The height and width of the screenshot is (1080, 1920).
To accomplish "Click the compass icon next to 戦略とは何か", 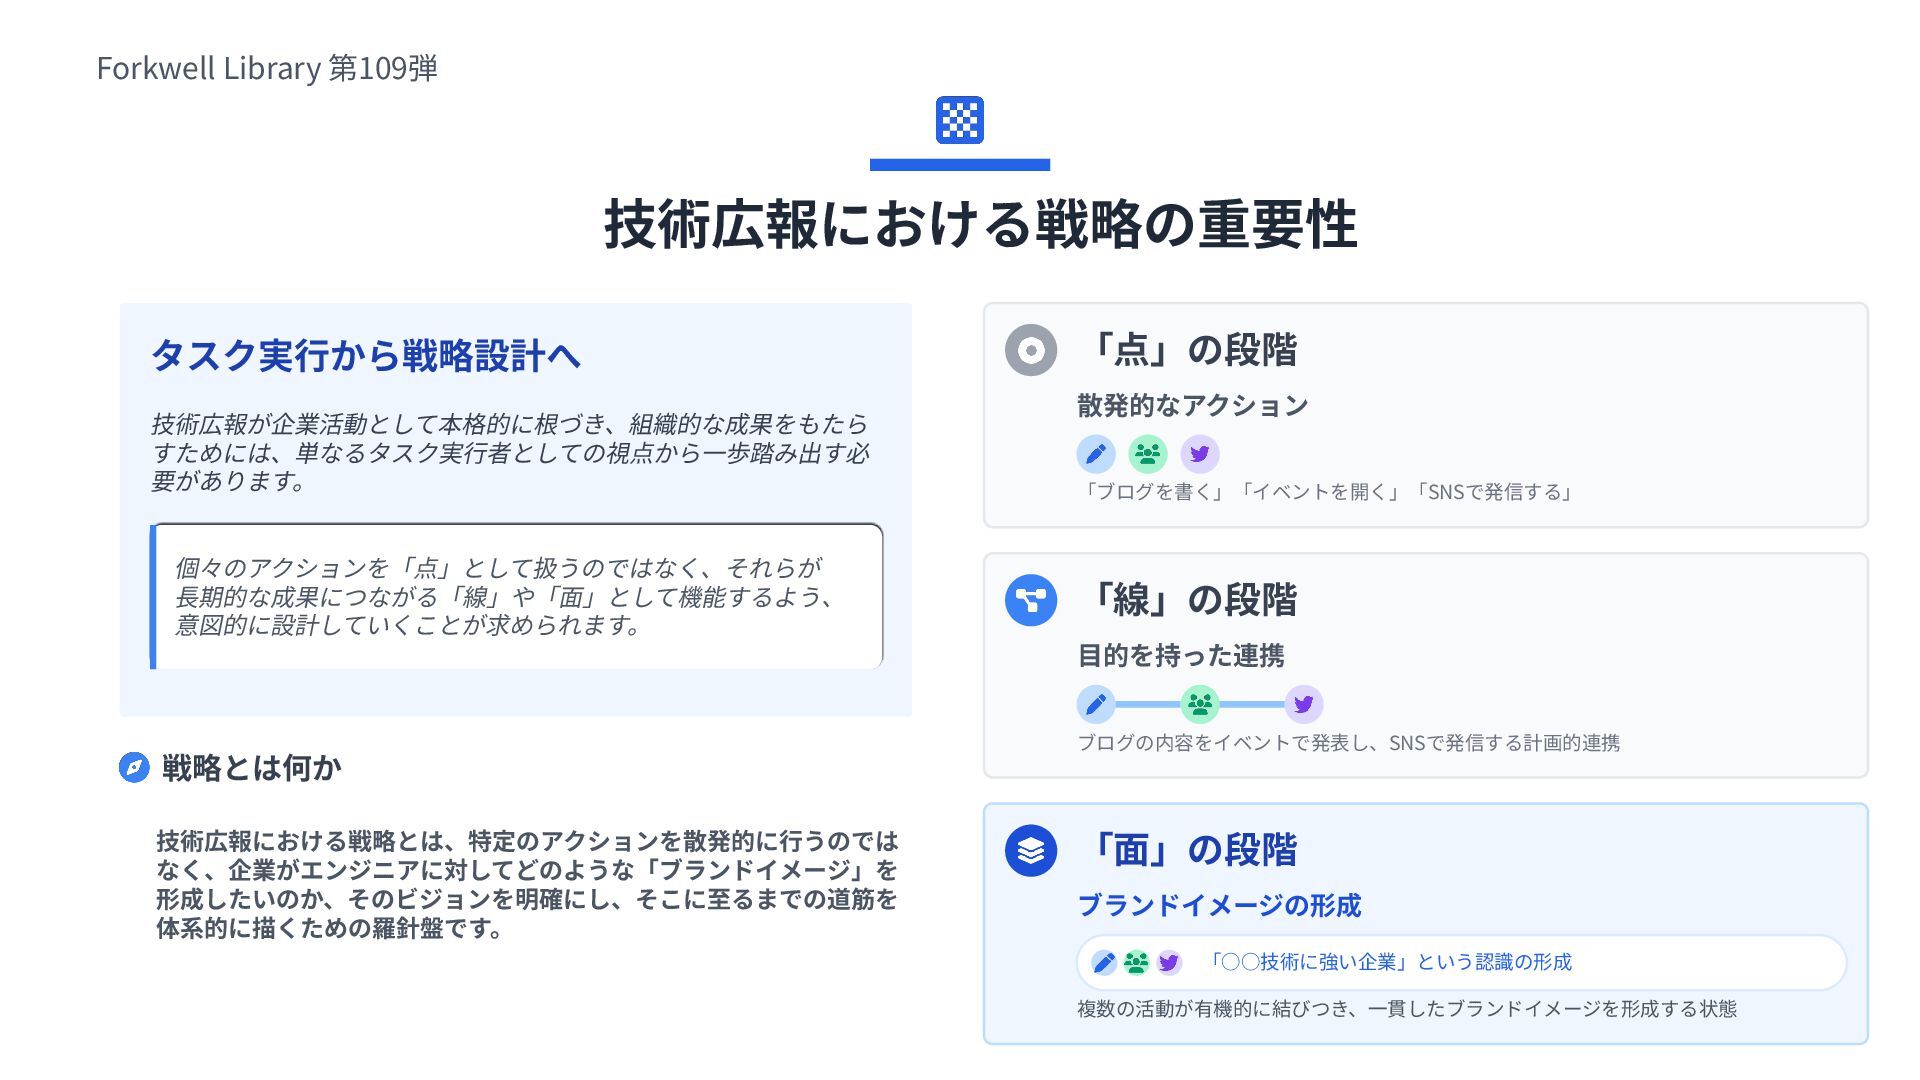I will tap(134, 767).
